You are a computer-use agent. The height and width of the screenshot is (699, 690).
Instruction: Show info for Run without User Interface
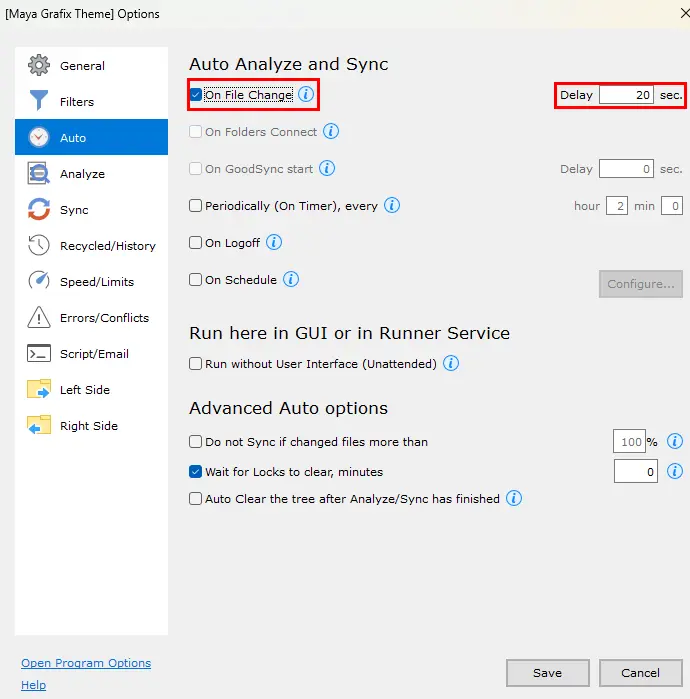451,363
